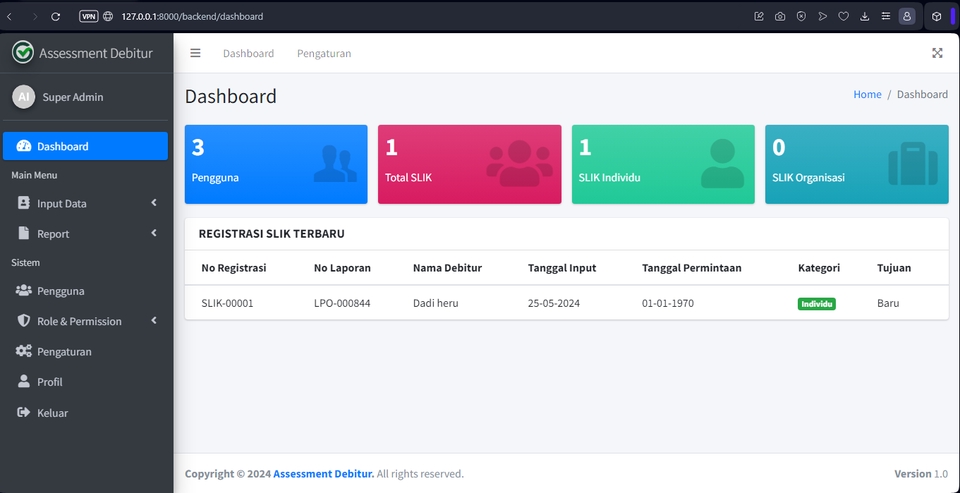The height and width of the screenshot is (493, 960).
Task: Click the group icon on Total SLIK card
Action: click(x=519, y=164)
